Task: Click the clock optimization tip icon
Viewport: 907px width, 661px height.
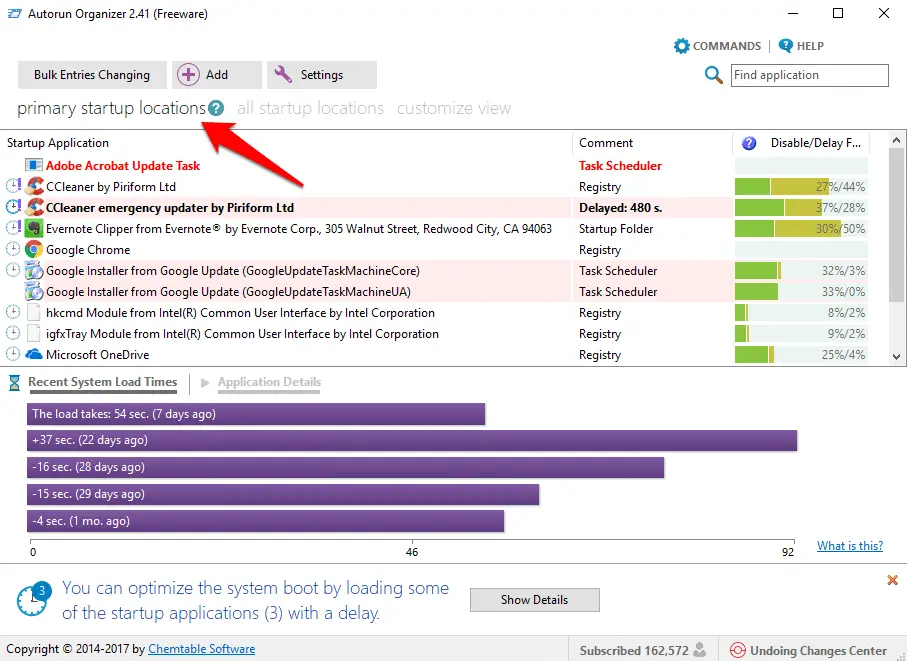Action: pos(34,599)
